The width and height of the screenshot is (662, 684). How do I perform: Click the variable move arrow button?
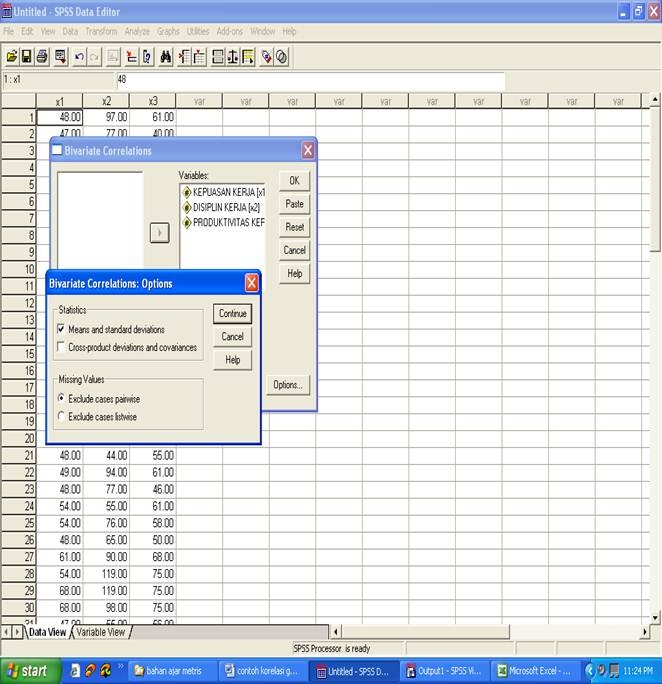(x=159, y=233)
